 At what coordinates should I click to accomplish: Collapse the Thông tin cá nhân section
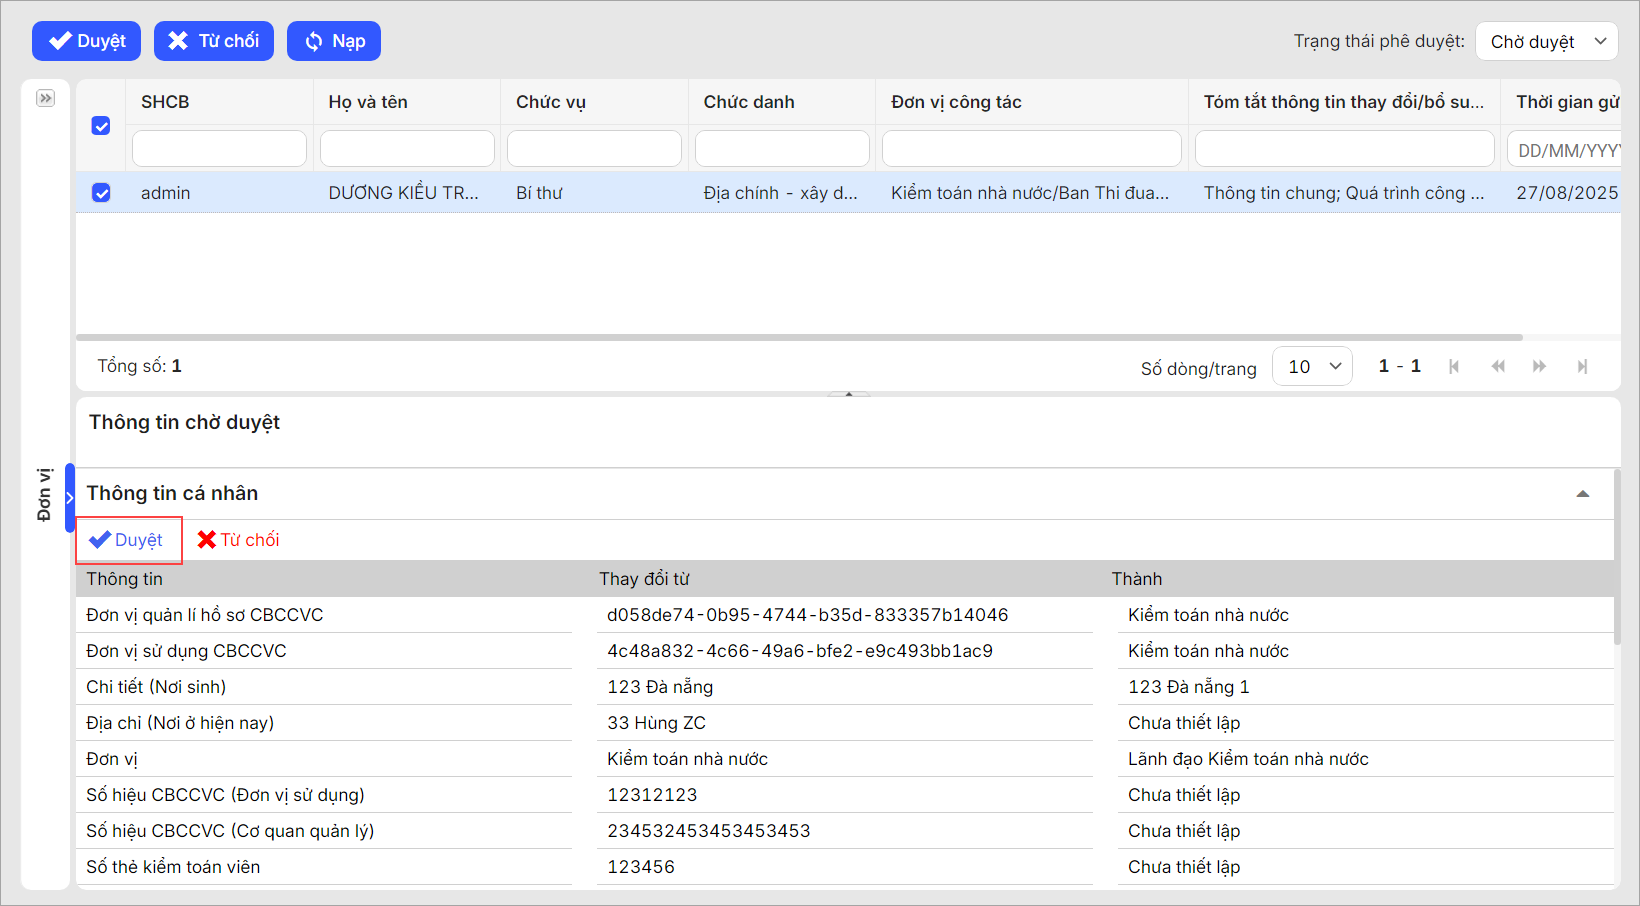click(x=1582, y=494)
